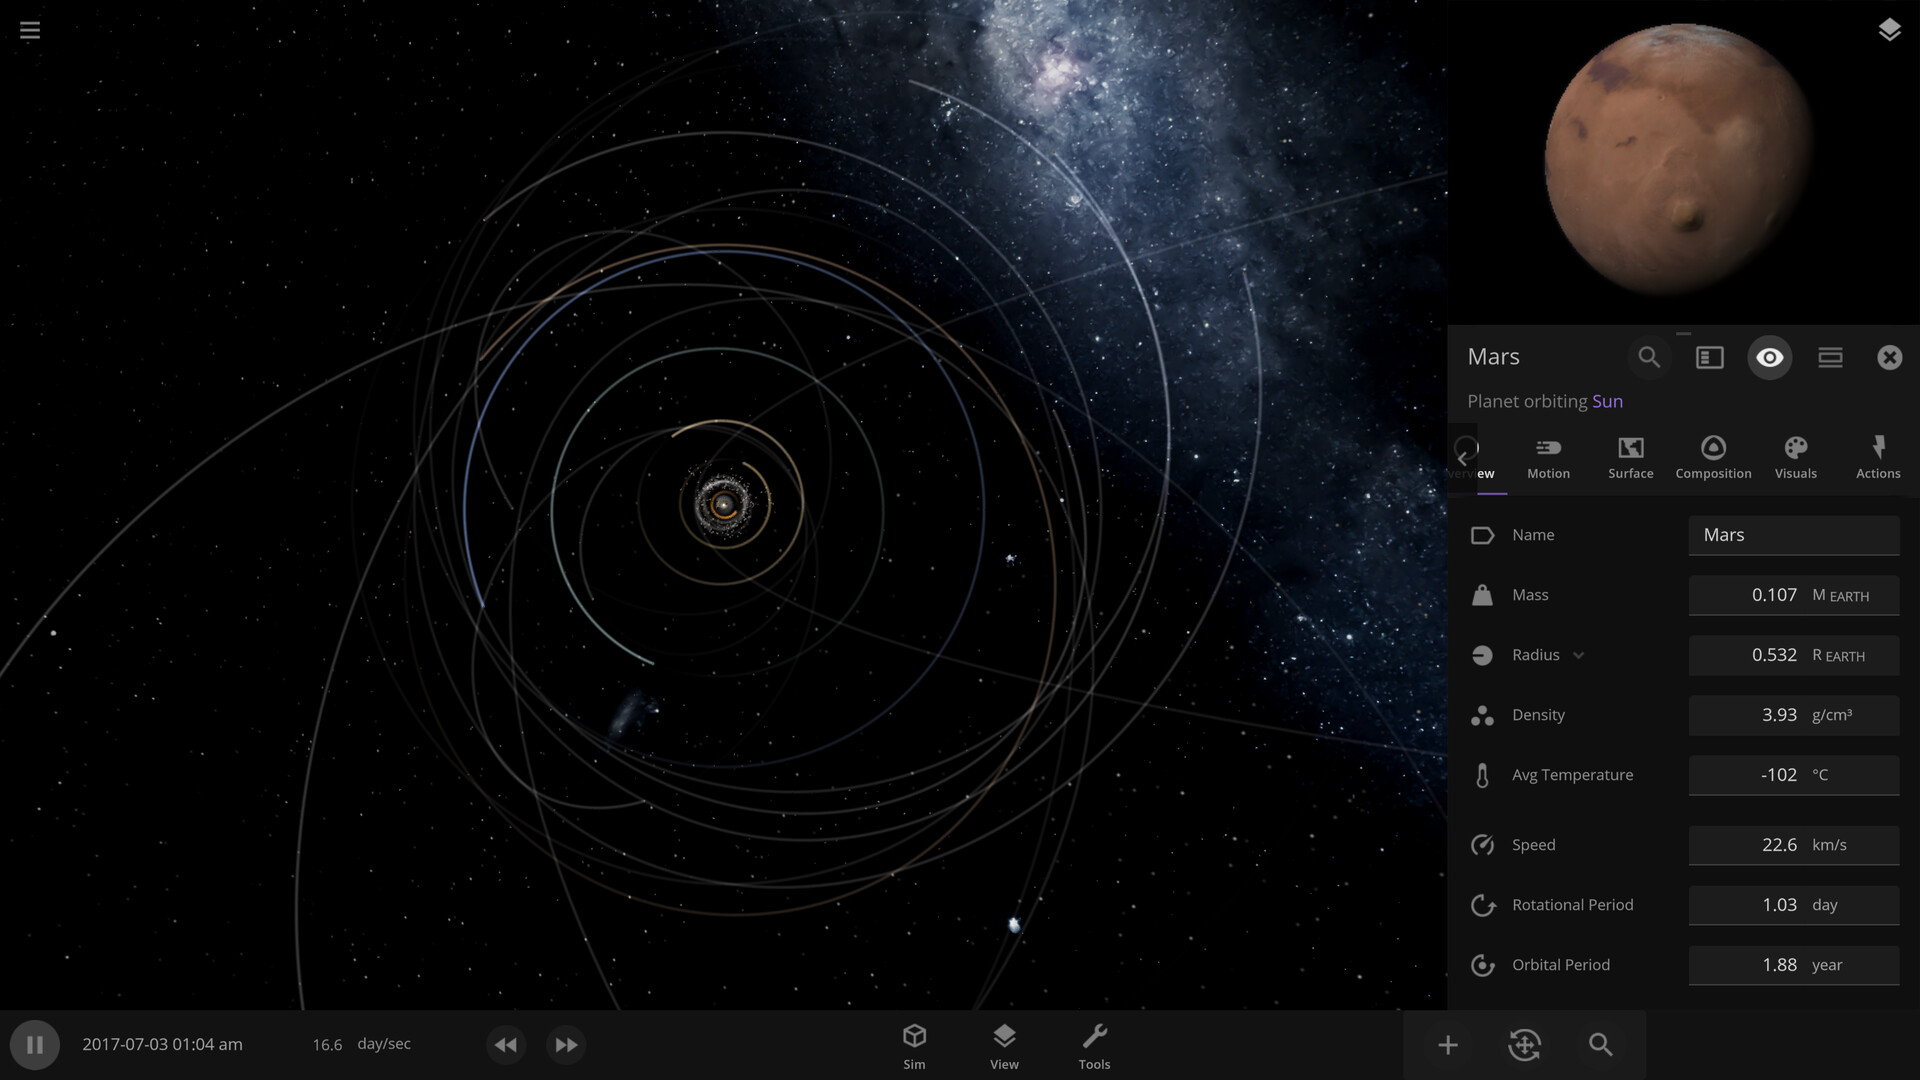1920x1080 pixels.
Task: Click the add object plus icon
Action: click(1447, 1045)
